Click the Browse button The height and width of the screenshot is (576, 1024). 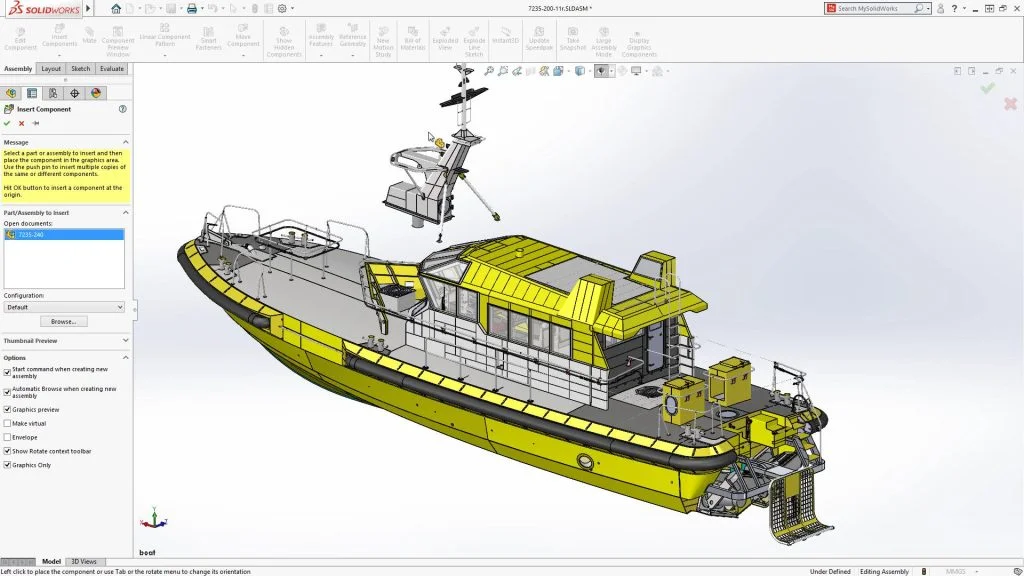click(63, 321)
